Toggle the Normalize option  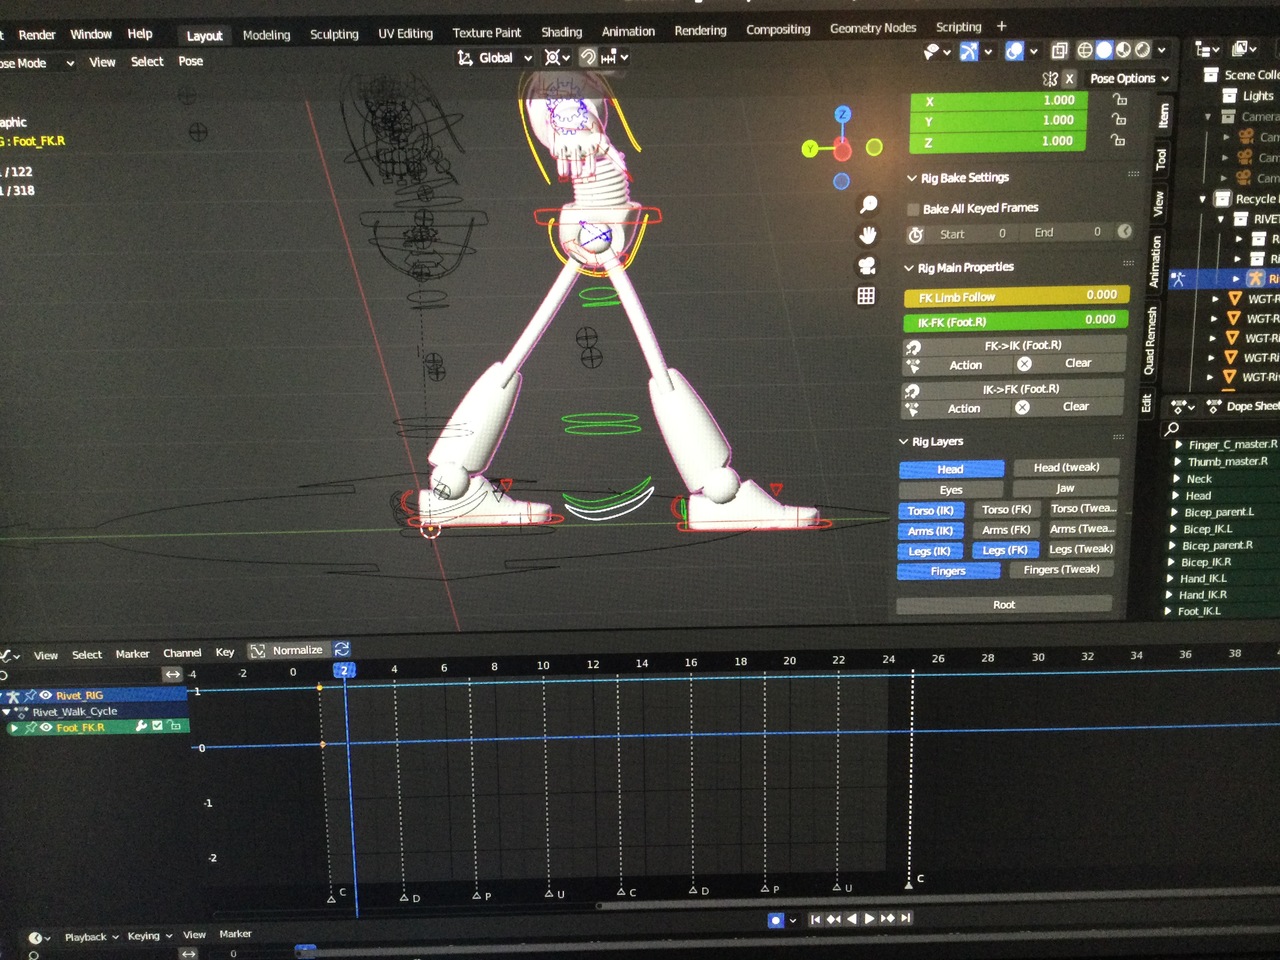click(x=288, y=650)
